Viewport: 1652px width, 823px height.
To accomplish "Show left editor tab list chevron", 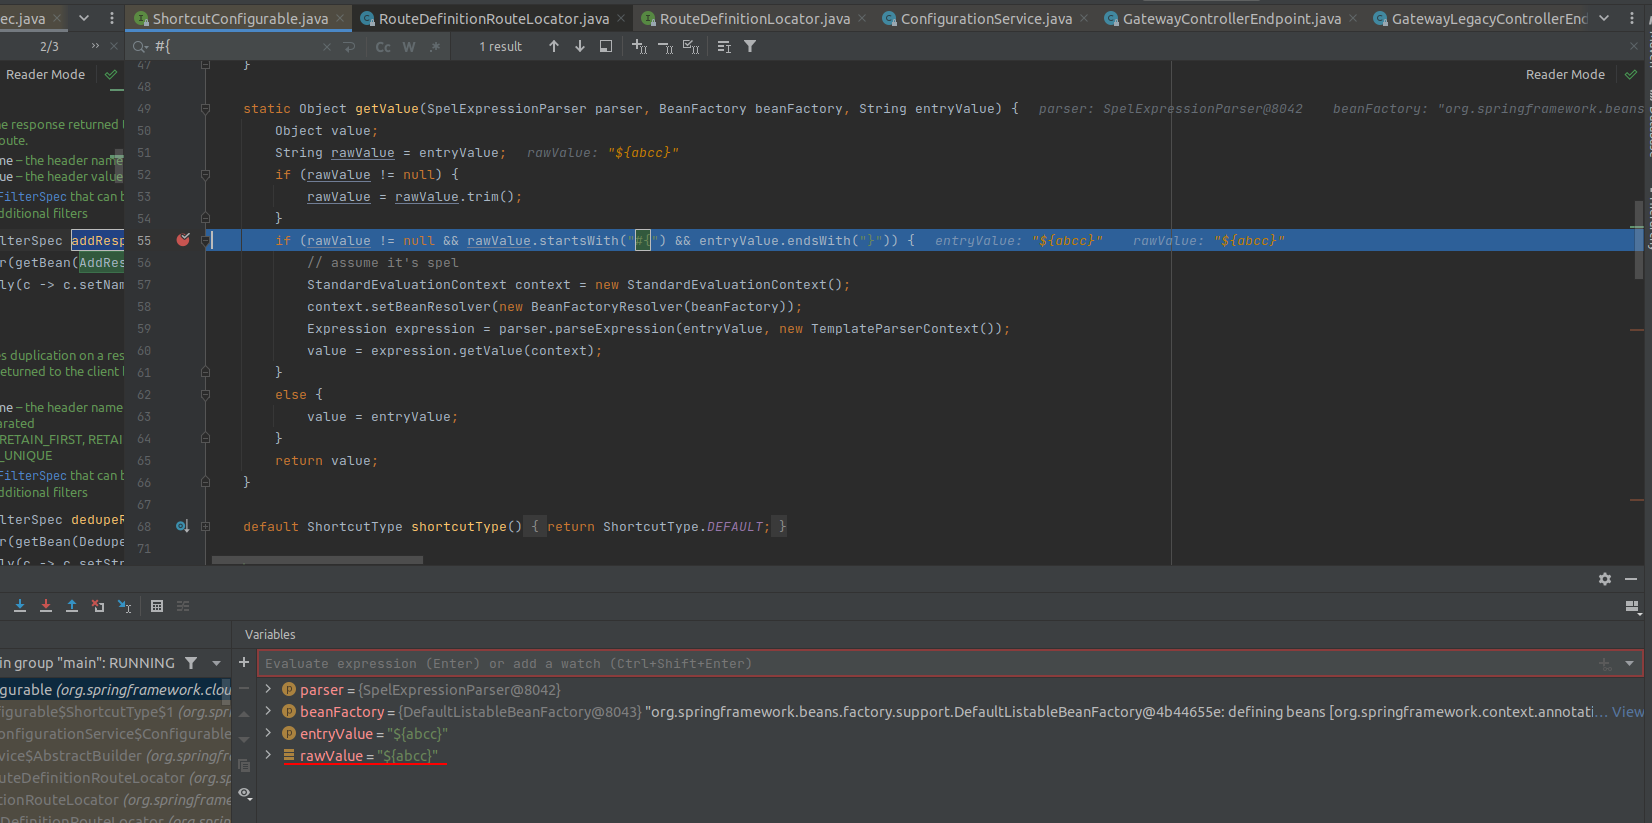I will (84, 18).
